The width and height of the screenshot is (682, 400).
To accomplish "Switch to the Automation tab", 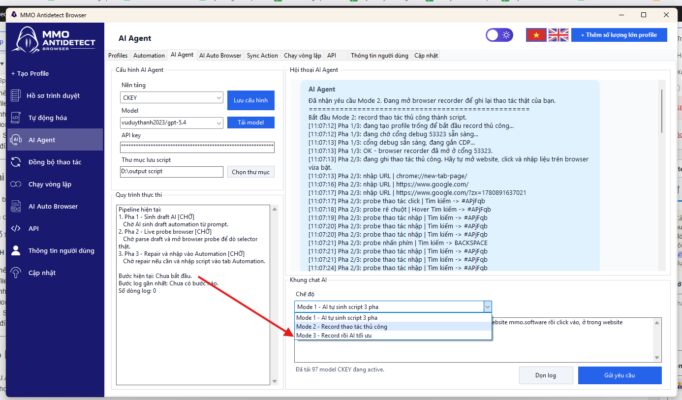I will coord(149,55).
